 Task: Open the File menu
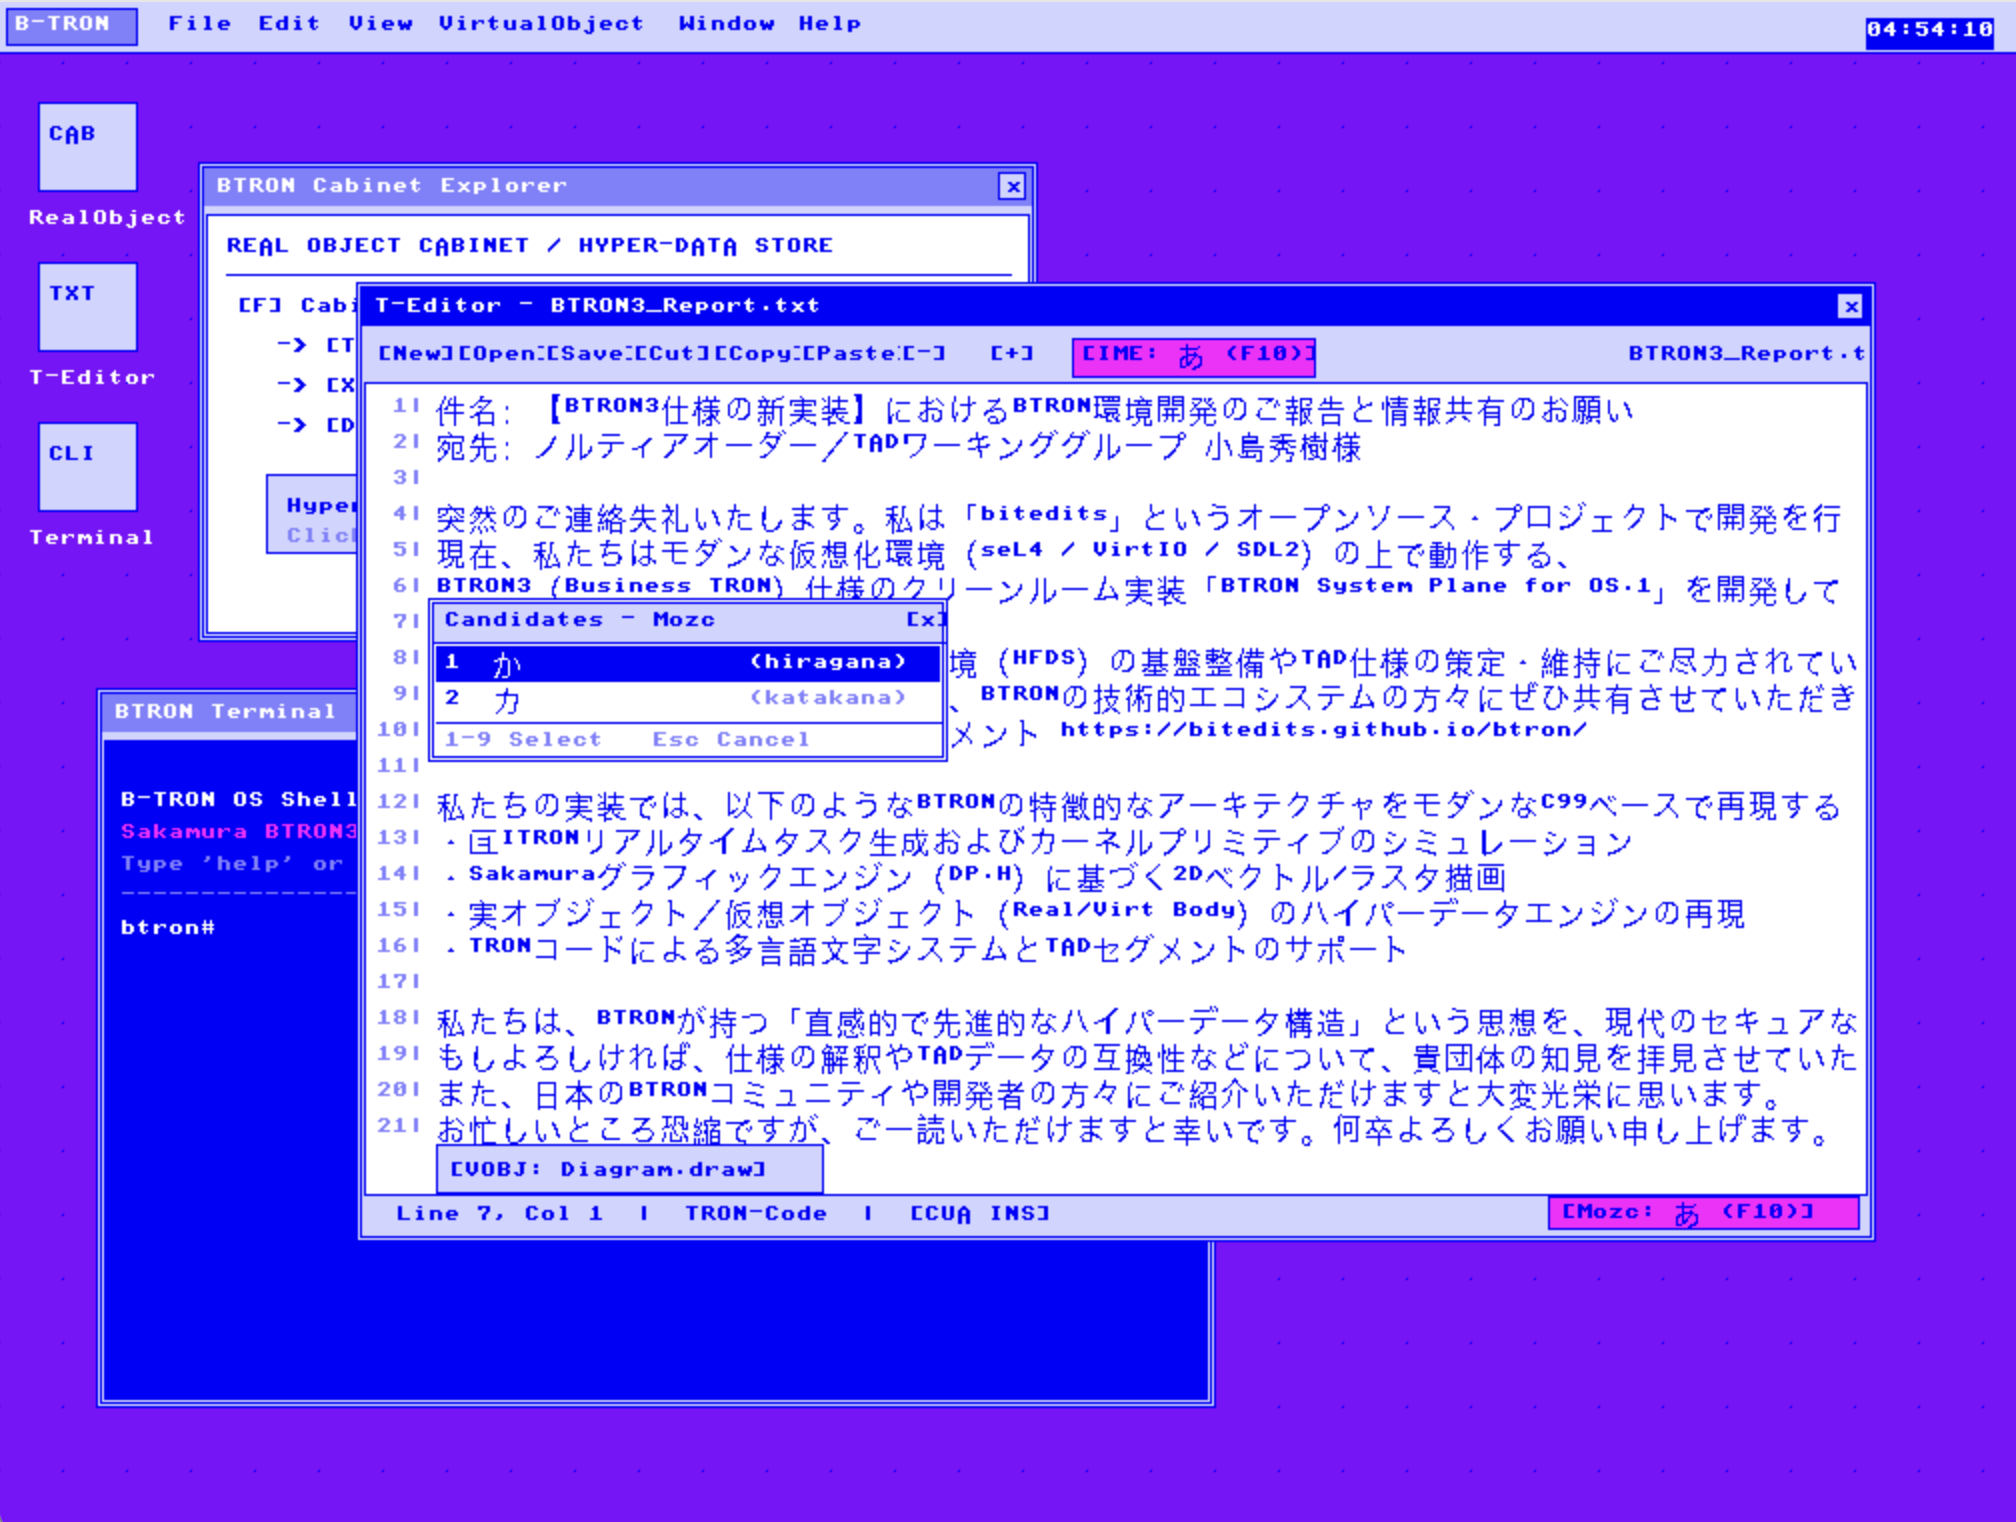tap(199, 24)
